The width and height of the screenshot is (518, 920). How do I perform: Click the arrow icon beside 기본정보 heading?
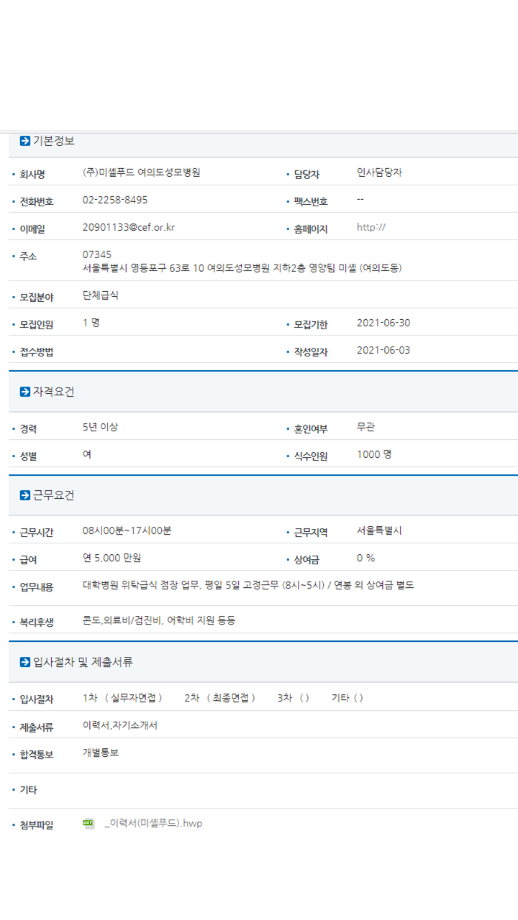tap(25, 141)
